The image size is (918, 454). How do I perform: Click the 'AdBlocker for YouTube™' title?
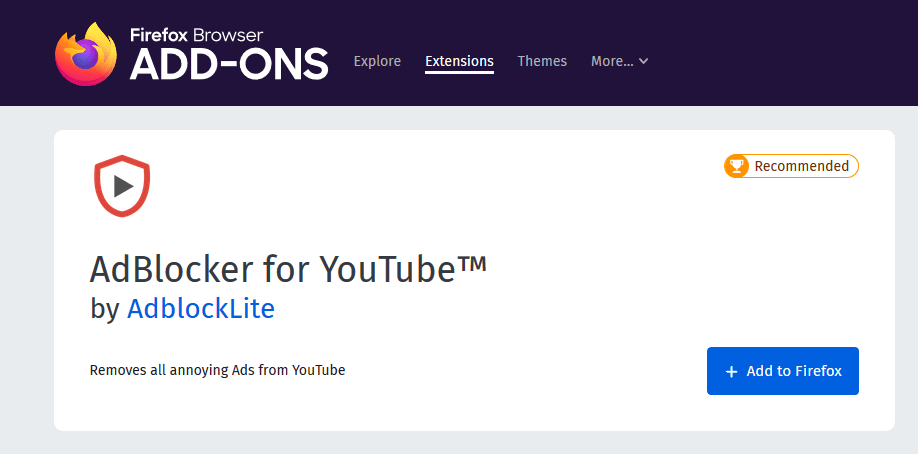point(288,269)
